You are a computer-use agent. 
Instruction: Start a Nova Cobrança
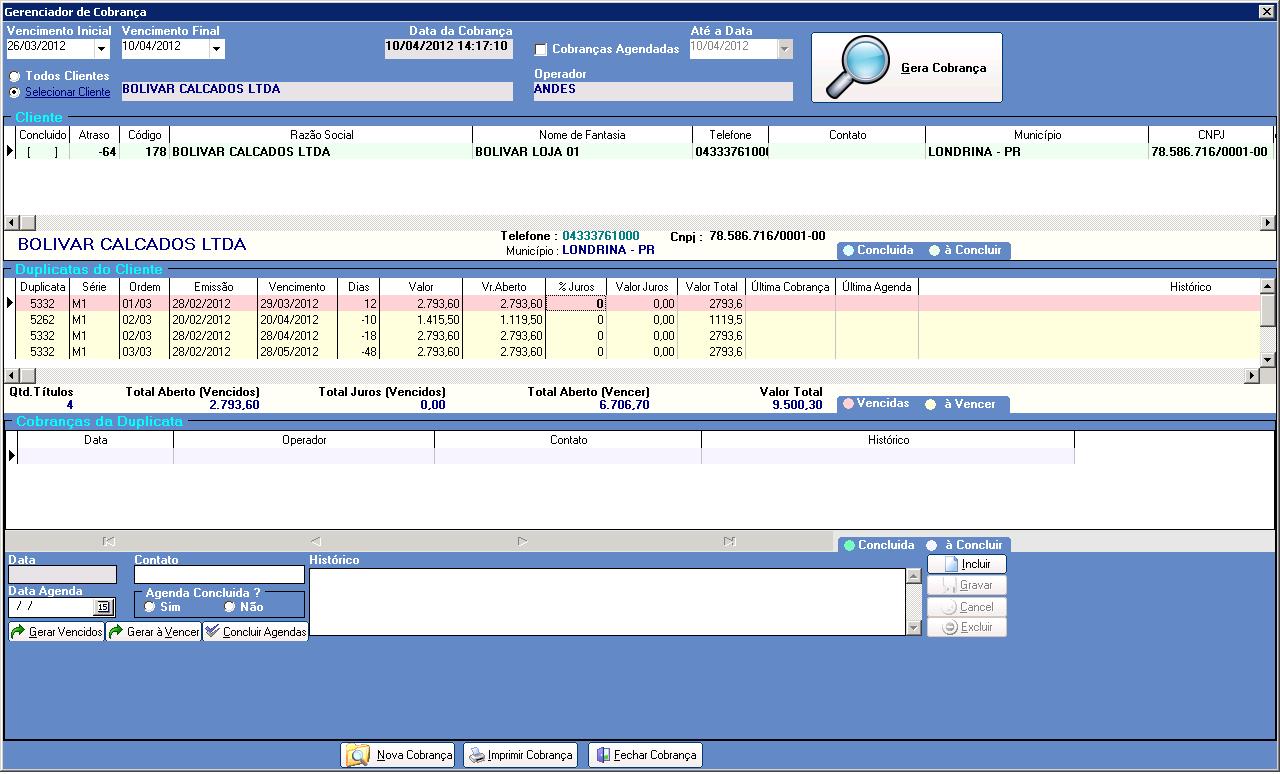398,755
